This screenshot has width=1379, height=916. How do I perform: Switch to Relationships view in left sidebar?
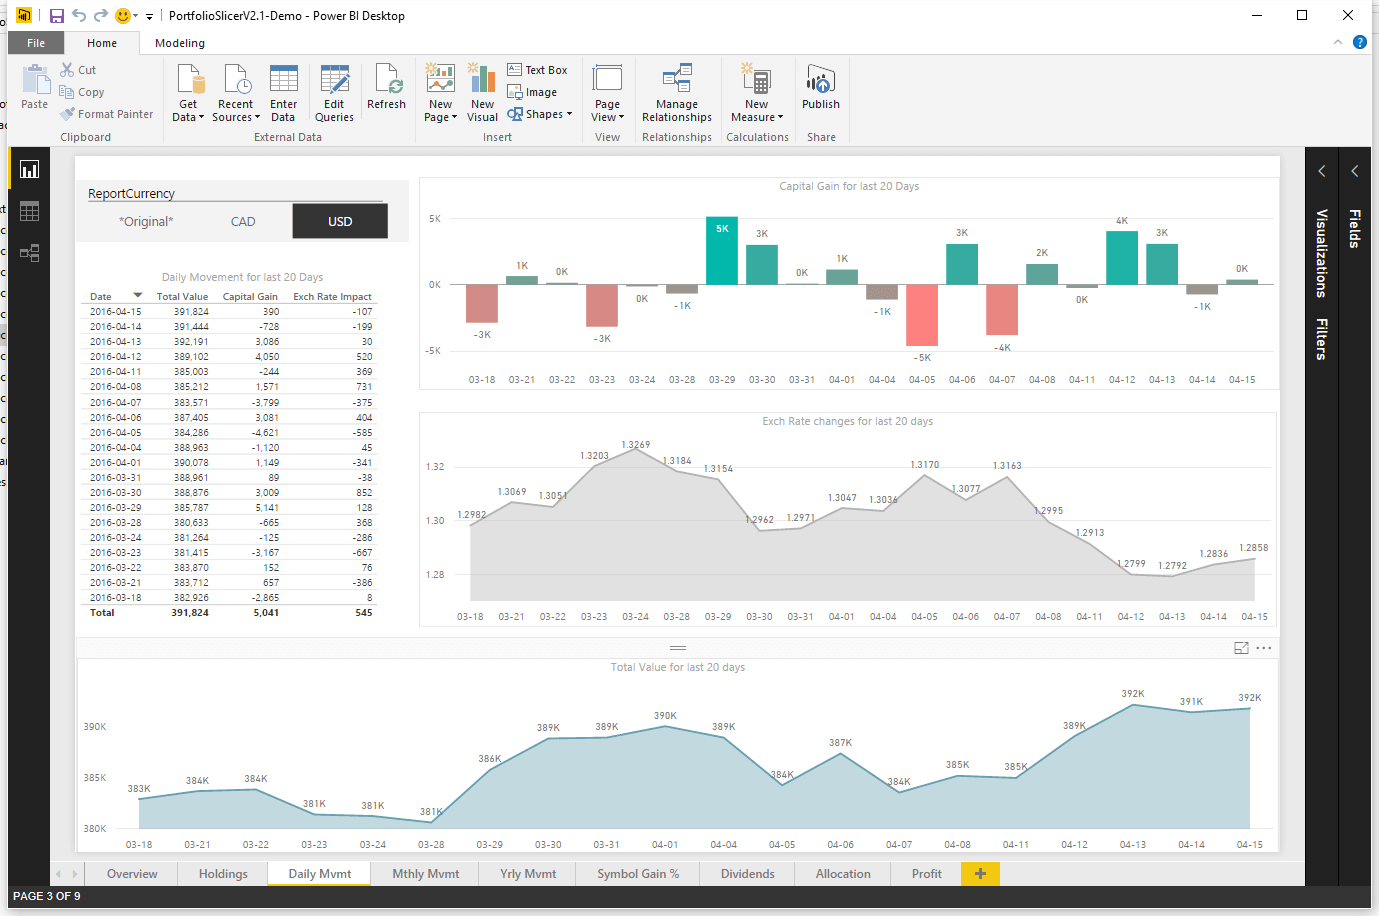point(29,253)
